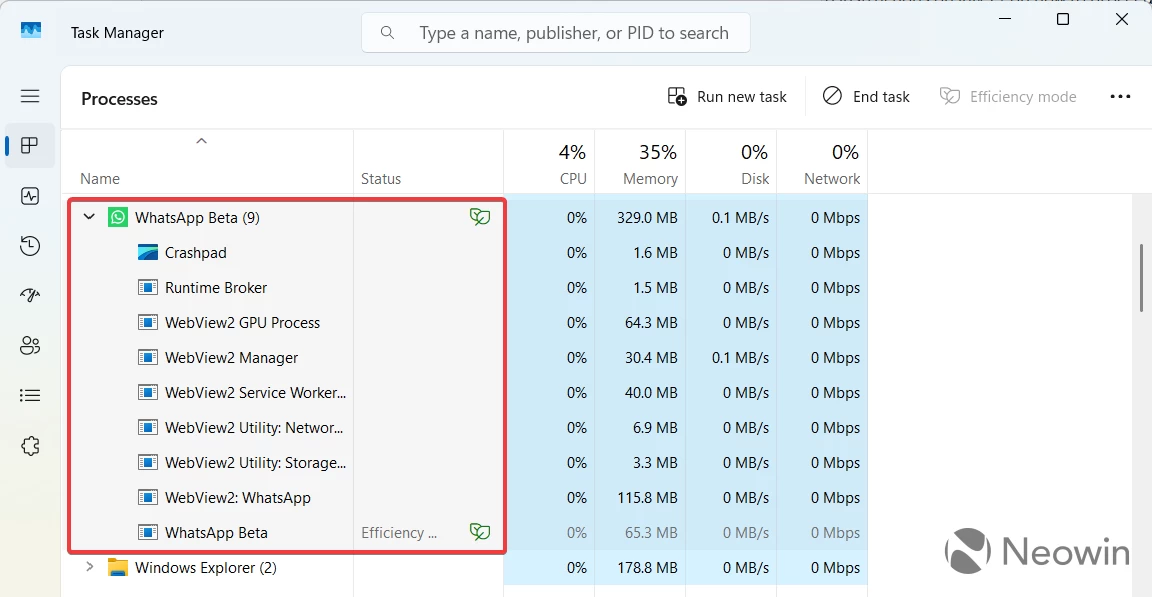Select the Runtime Broker process row
Screen dimensions: 1152x597
pyautogui.click(x=216, y=288)
